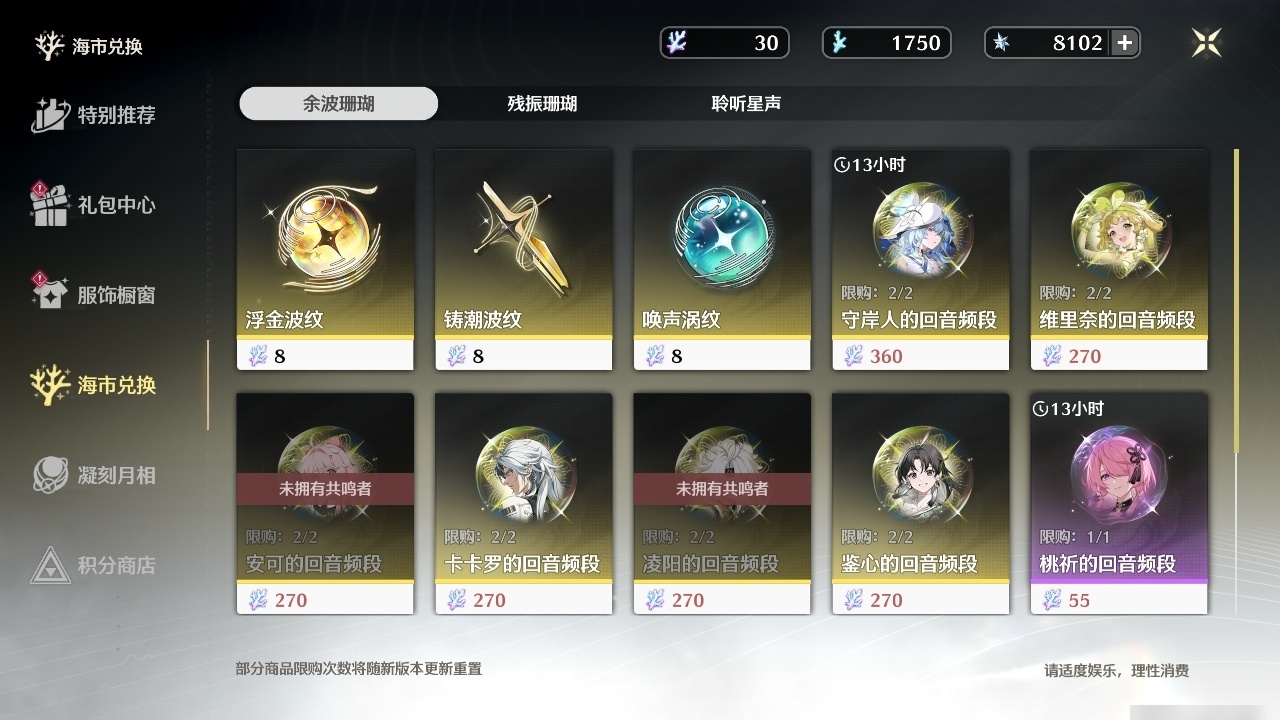The image size is (1280, 720).
Task: Select 凝刻月相 sidebar entry
Action: (94, 475)
